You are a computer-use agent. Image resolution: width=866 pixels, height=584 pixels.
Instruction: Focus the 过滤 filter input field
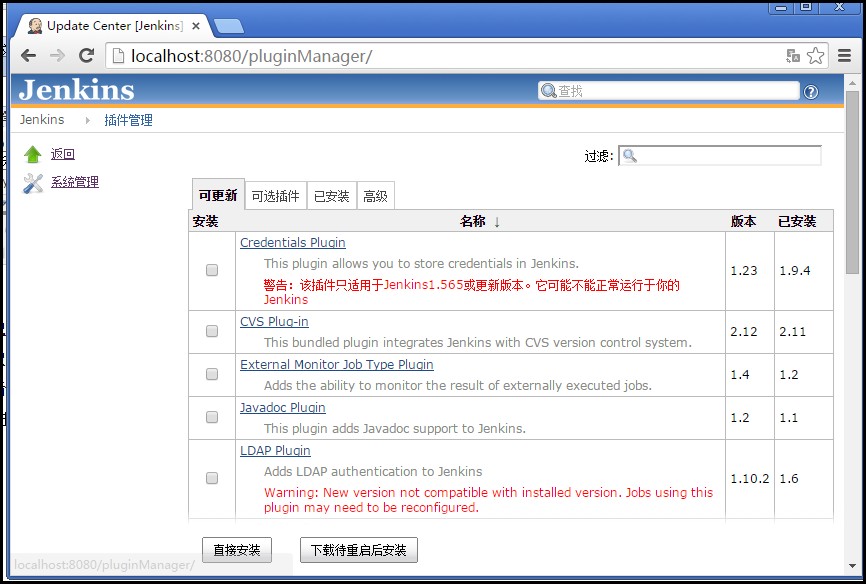pos(720,156)
